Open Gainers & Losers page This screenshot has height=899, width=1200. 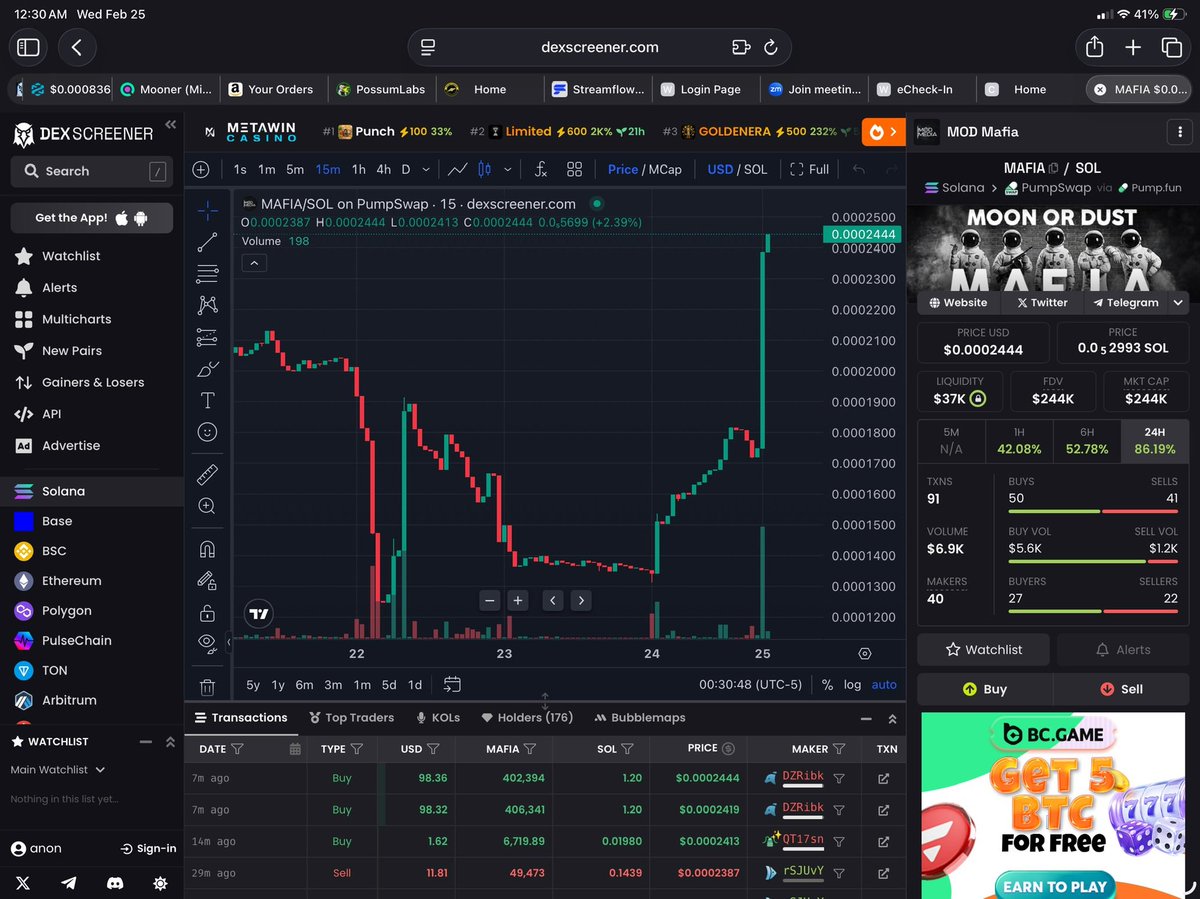point(93,382)
